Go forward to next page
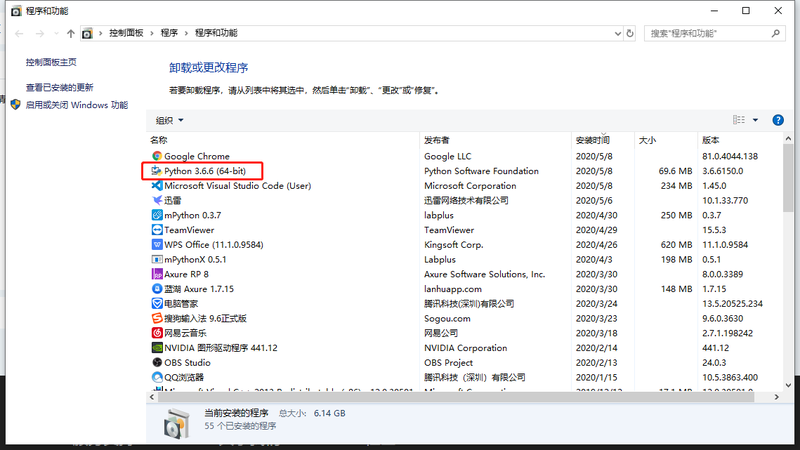The width and height of the screenshot is (800, 450). tap(40, 34)
